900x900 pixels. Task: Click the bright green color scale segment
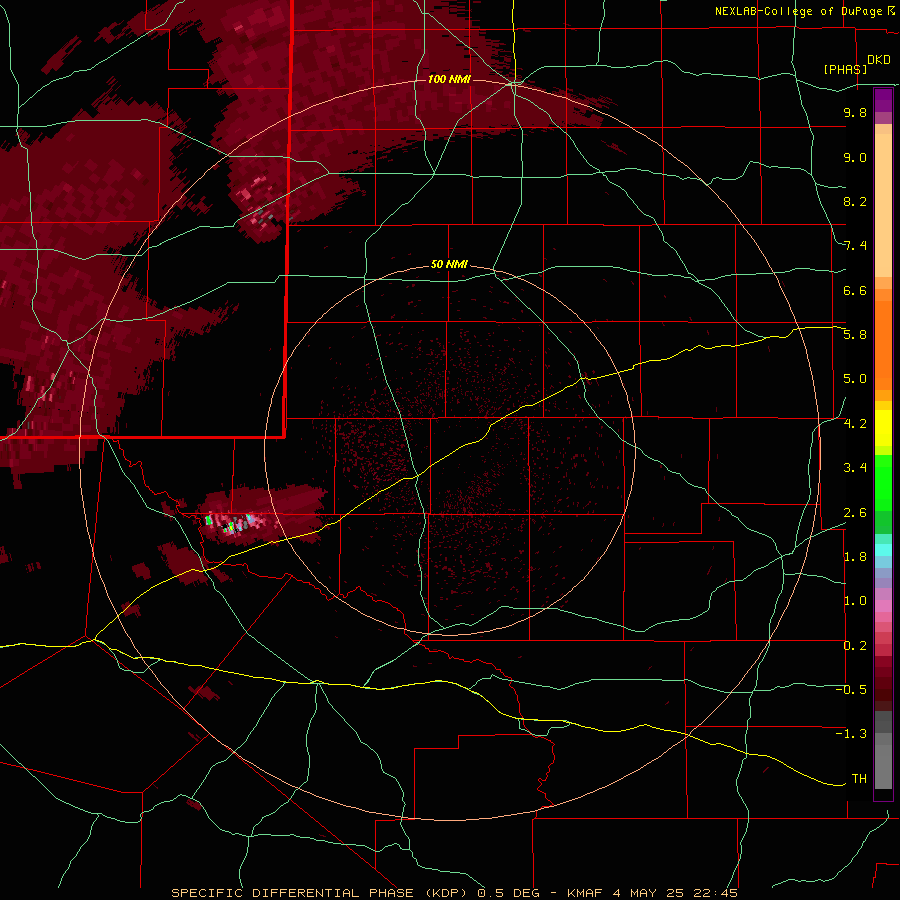coord(883,483)
